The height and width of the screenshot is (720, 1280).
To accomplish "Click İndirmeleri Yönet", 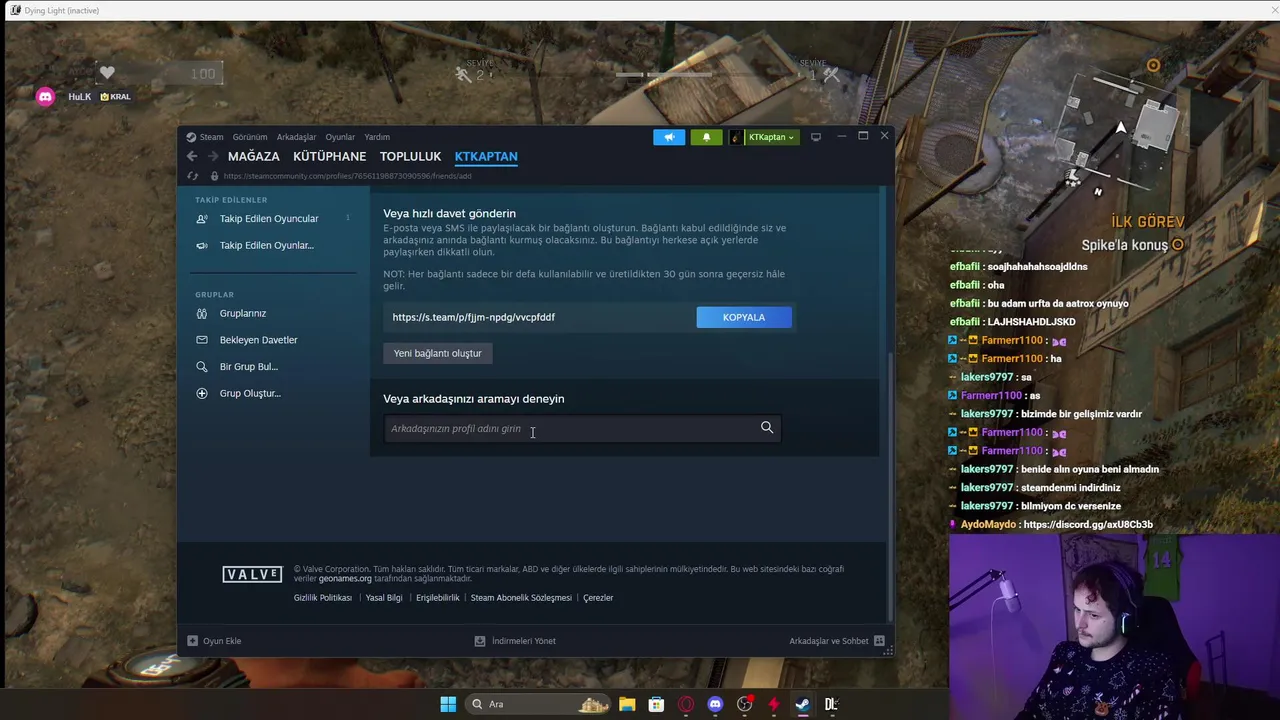I will (x=515, y=641).
